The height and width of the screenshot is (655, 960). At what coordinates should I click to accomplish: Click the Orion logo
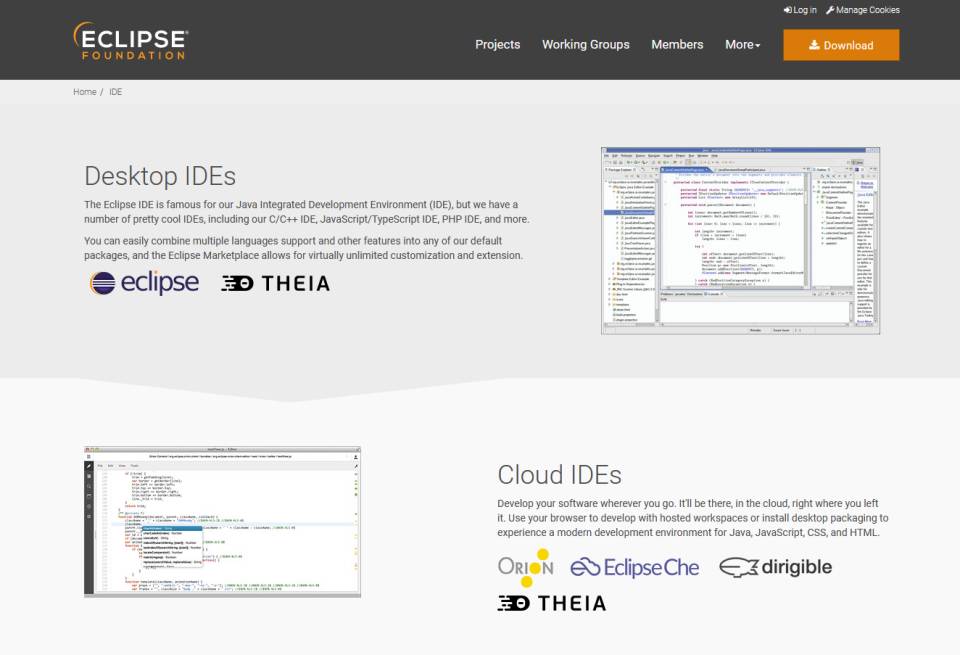526,567
